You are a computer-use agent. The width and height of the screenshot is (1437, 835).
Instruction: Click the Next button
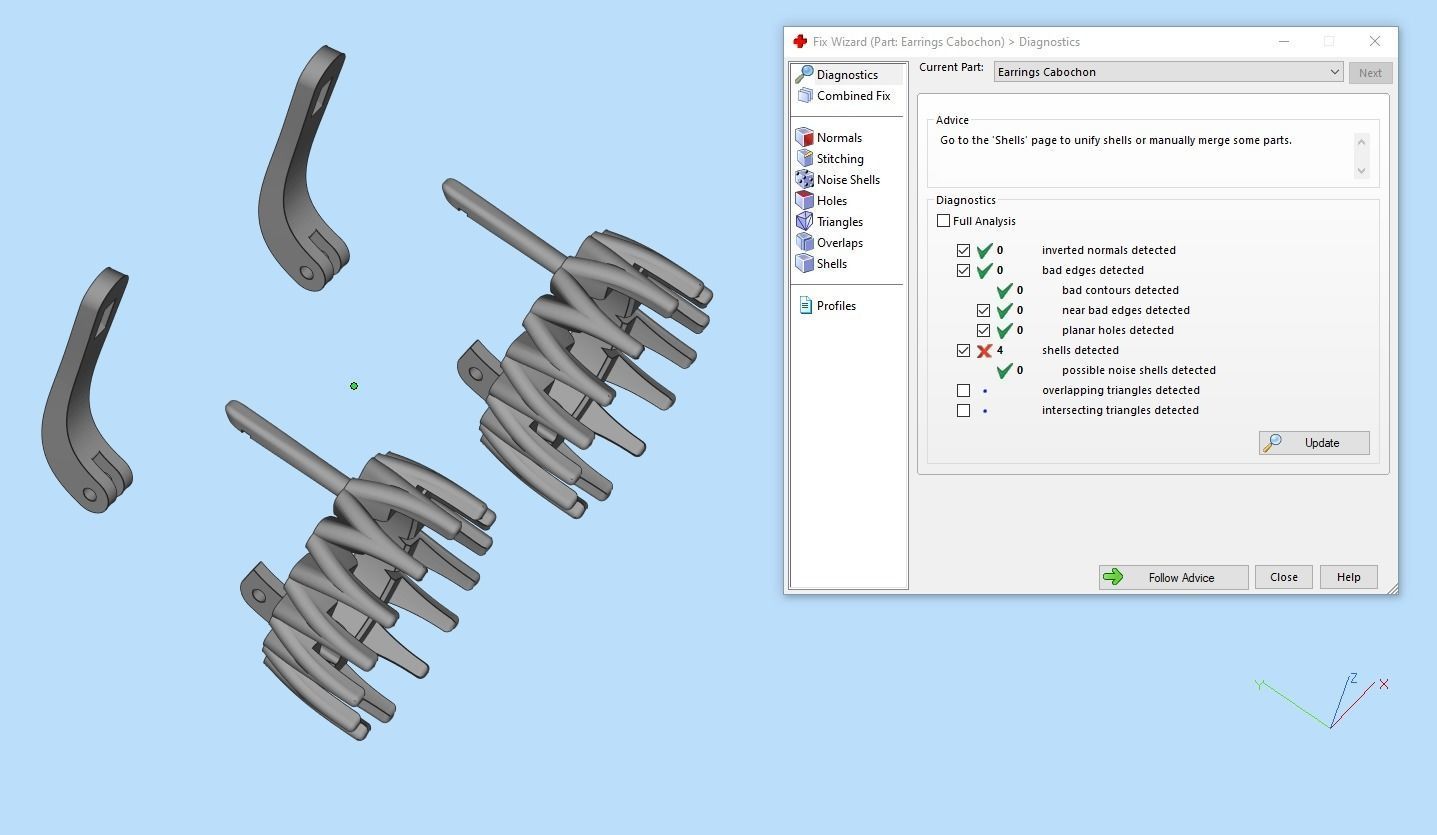pyautogui.click(x=1370, y=73)
